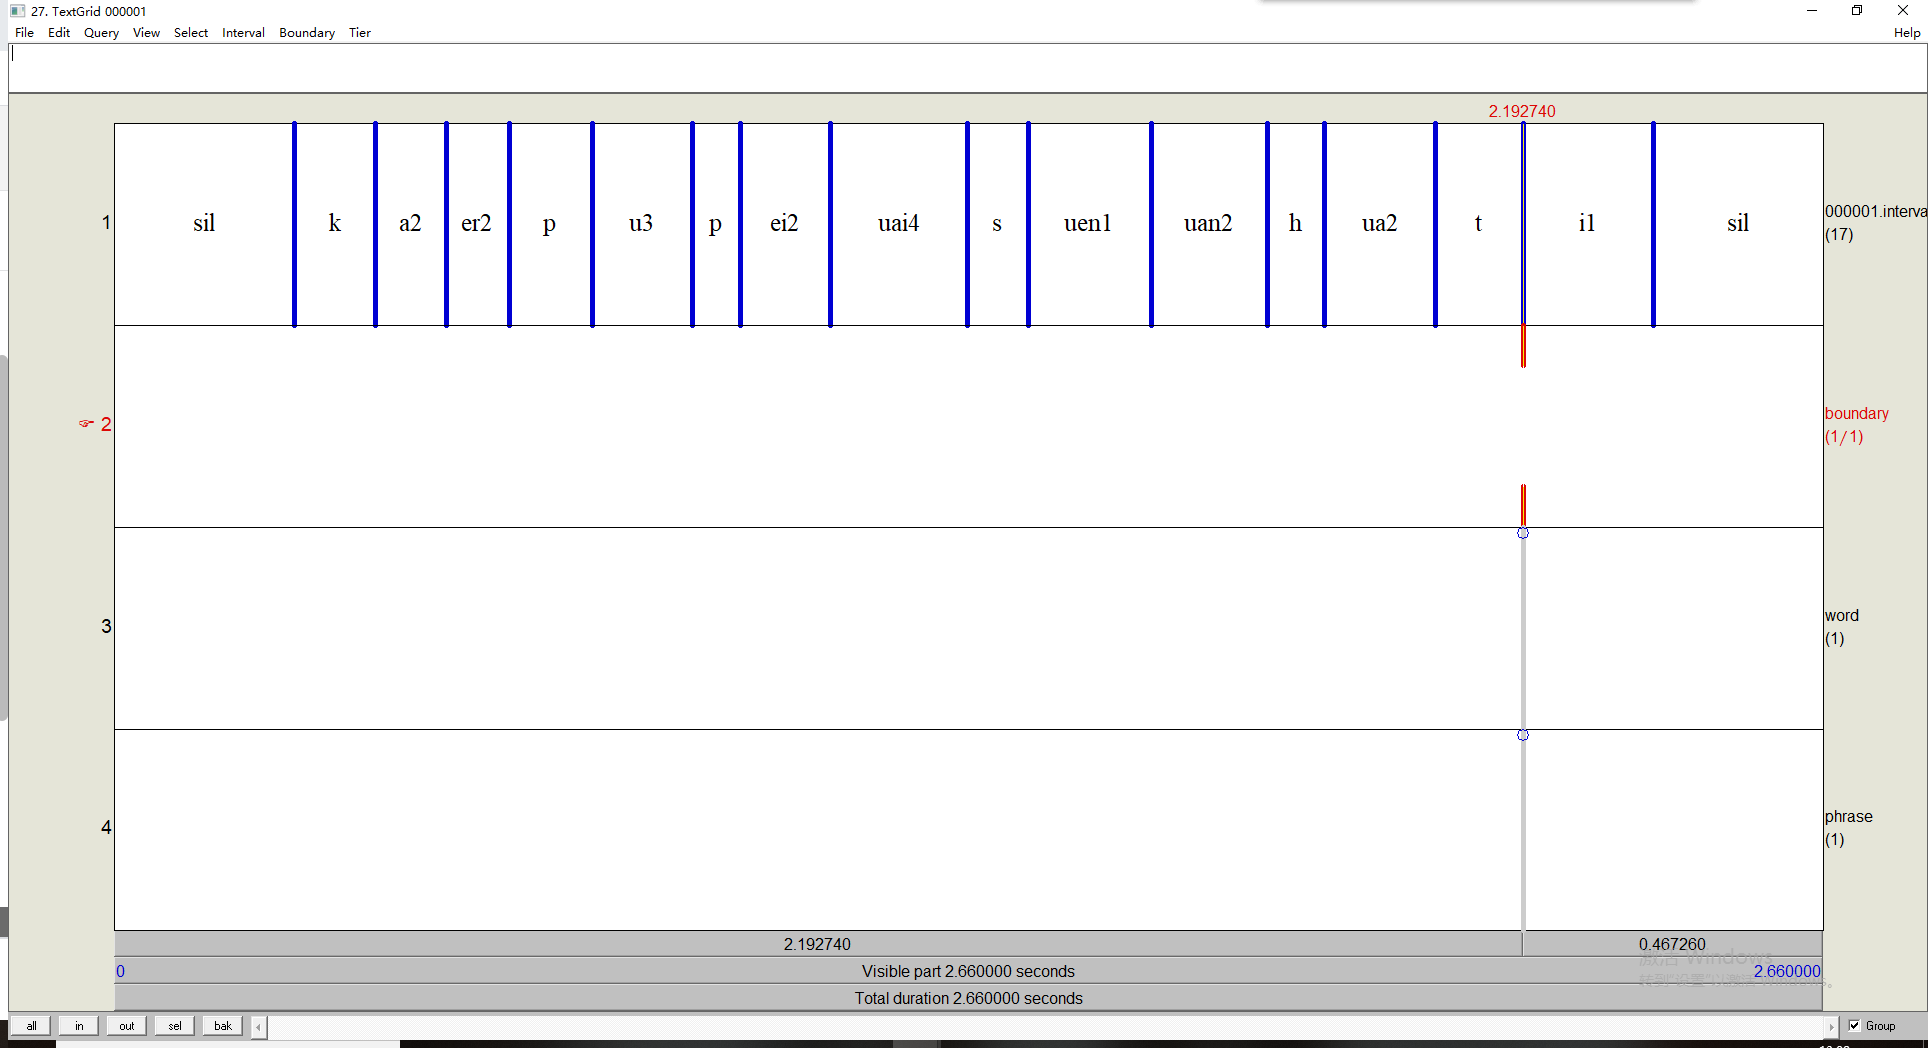Viewport: 1928px width, 1048px height.
Task: Click the phrase tier insertion circle
Action: pos(1523,735)
